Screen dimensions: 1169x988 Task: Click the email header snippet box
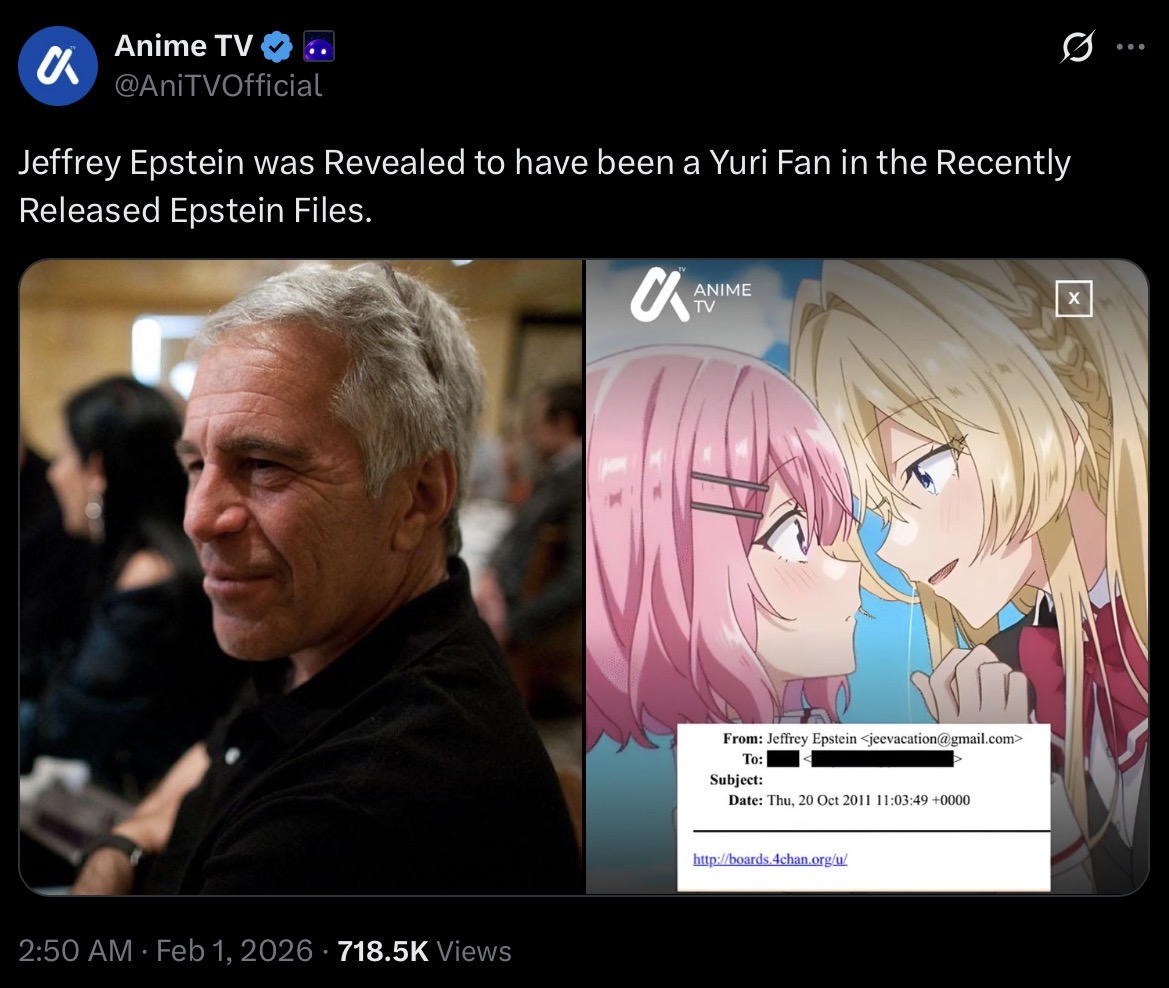pyautogui.click(x=863, y=807)
